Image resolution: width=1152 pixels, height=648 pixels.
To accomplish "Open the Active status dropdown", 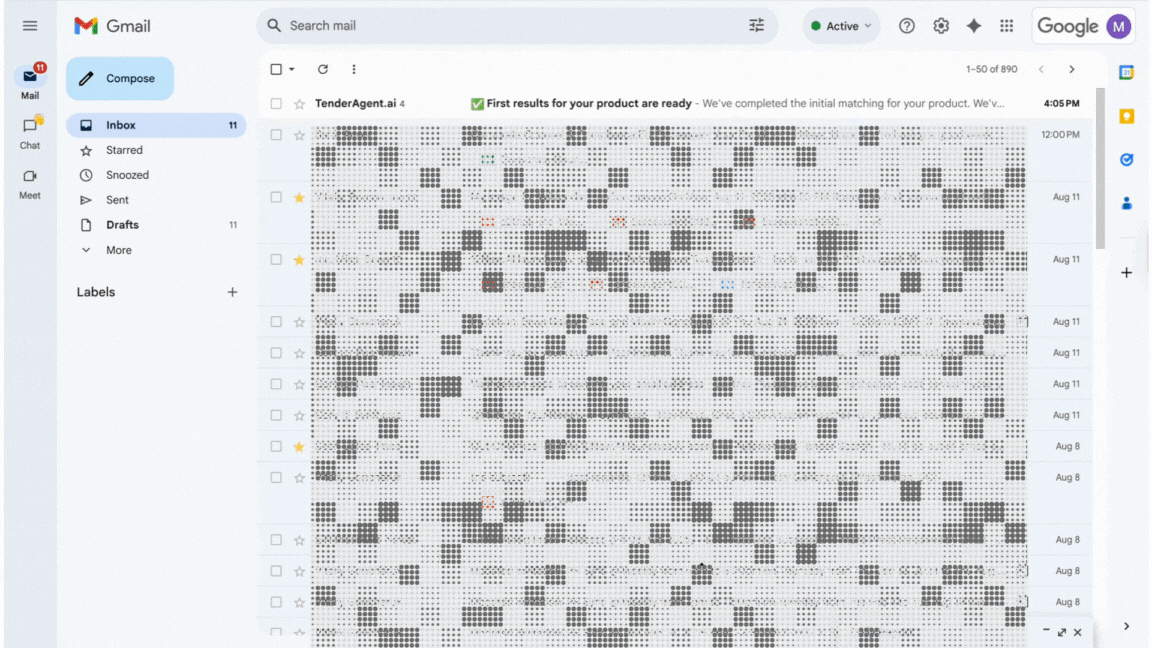I will click(841, 26).
